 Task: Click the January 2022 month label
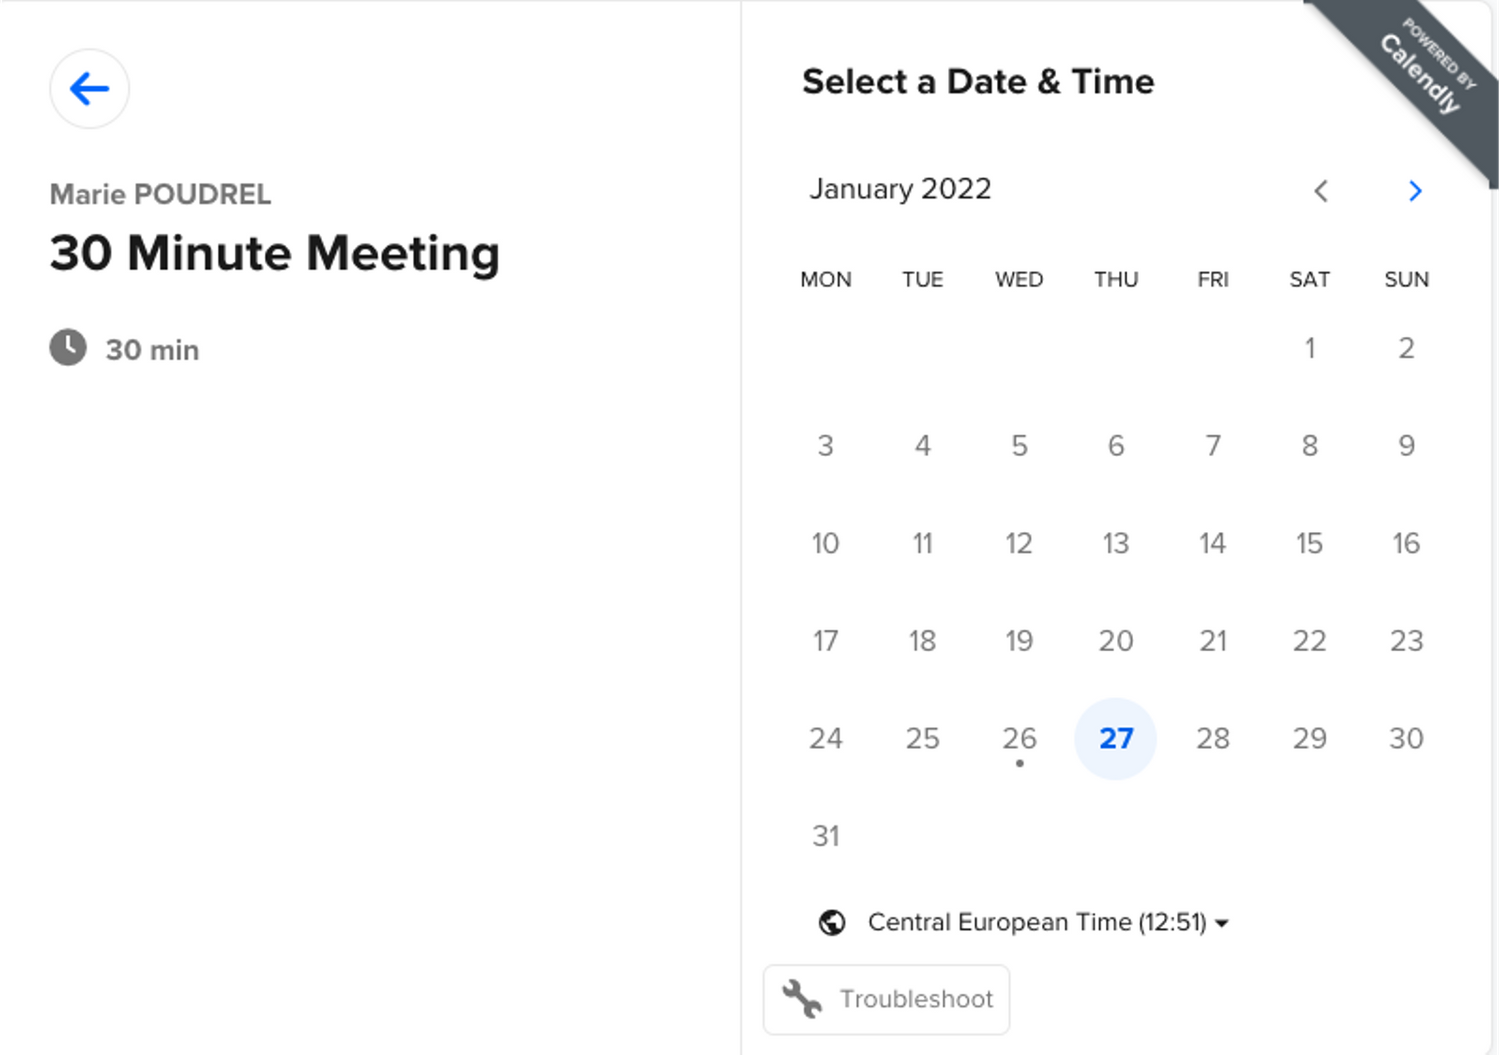[x=900, y=189]
